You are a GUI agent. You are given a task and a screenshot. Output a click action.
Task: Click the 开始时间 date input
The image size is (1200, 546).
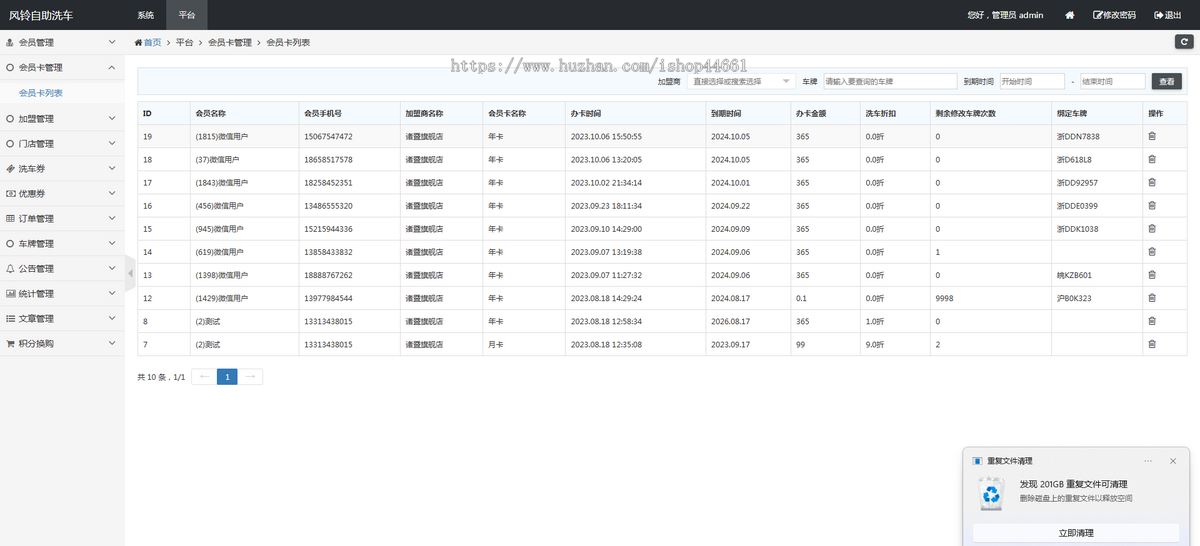coord(1031,81)
